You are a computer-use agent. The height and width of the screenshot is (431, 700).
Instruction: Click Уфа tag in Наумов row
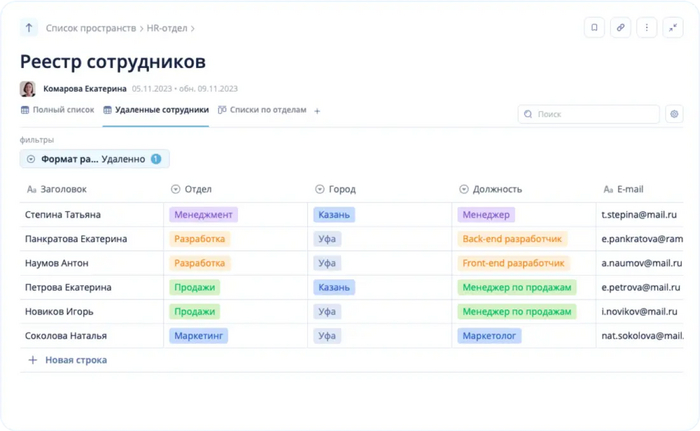point(327,263)
